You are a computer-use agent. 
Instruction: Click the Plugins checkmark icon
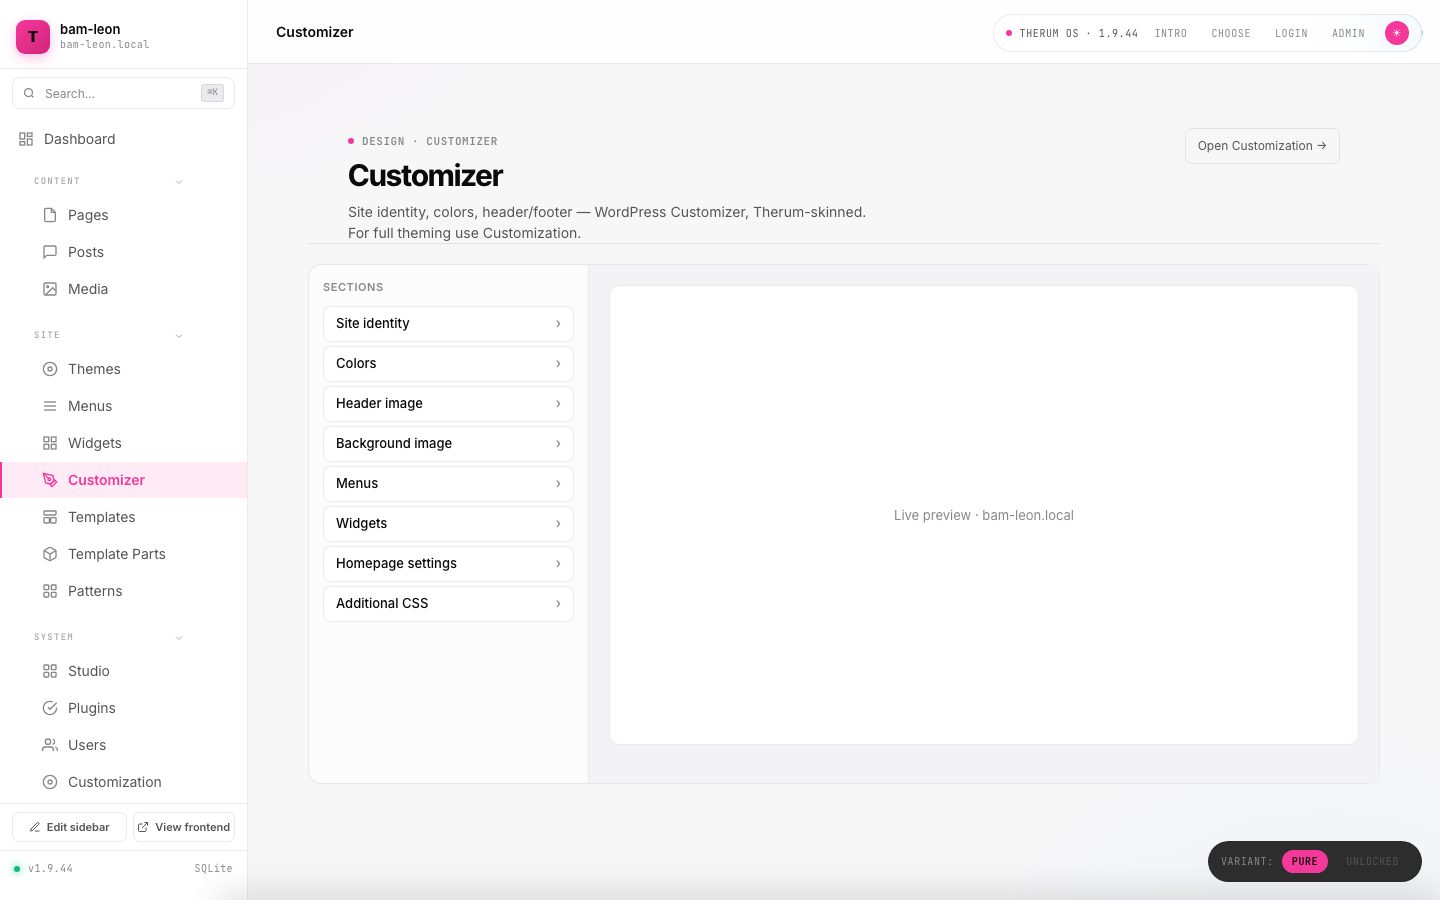(x=50, y=708)
